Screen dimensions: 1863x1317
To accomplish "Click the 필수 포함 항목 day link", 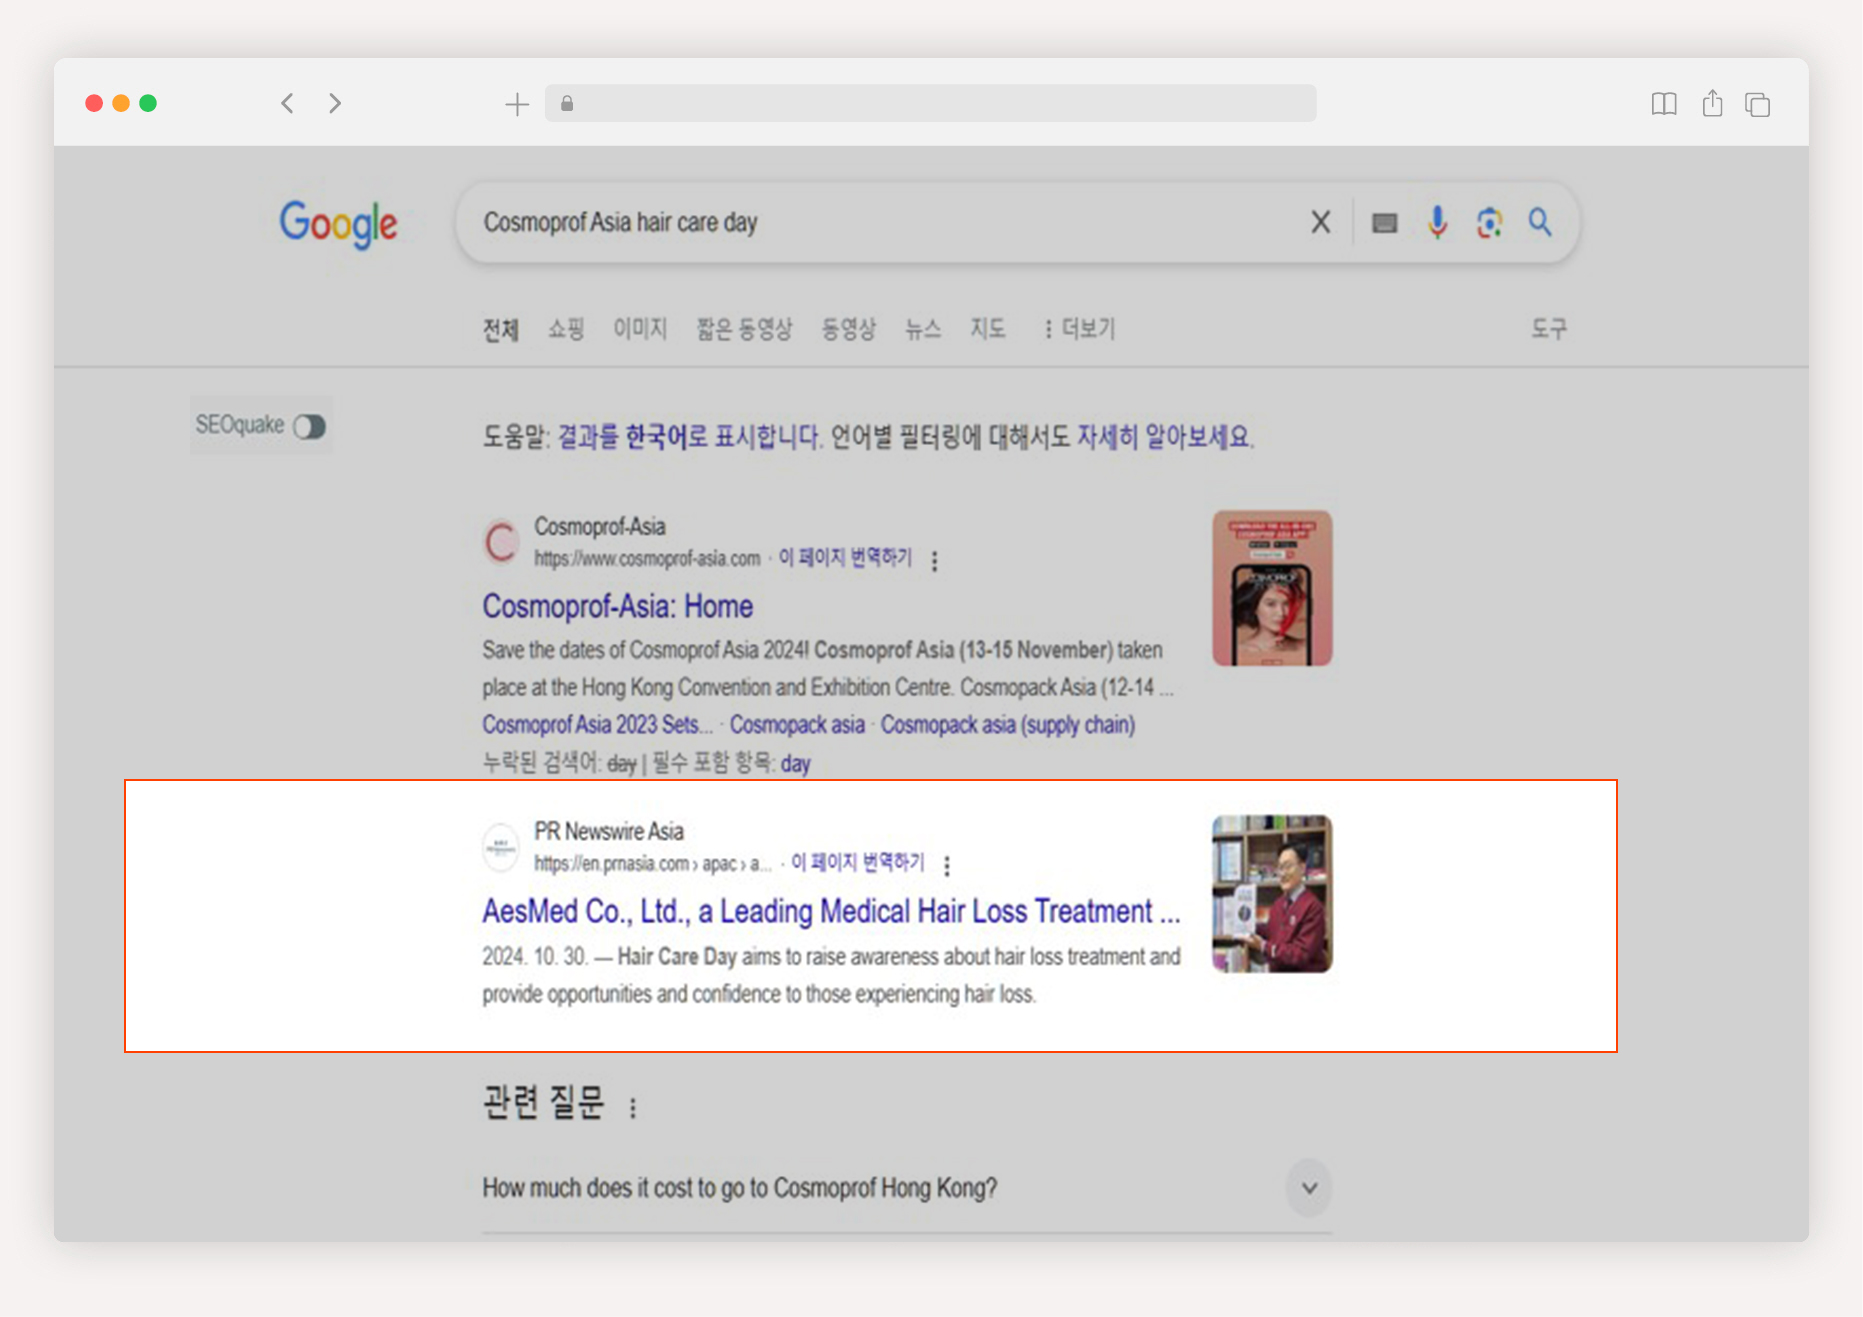I will click(796, 763).
